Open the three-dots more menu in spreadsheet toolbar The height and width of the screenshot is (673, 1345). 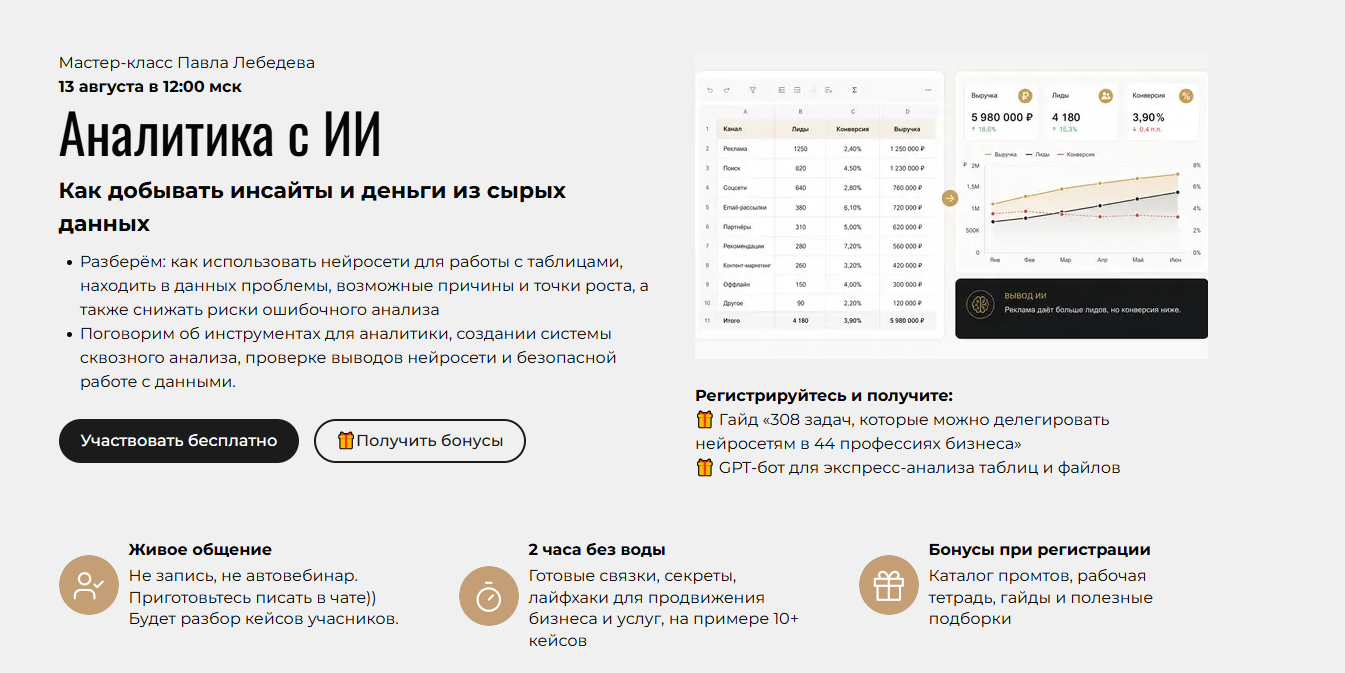(x=929, y=90)
